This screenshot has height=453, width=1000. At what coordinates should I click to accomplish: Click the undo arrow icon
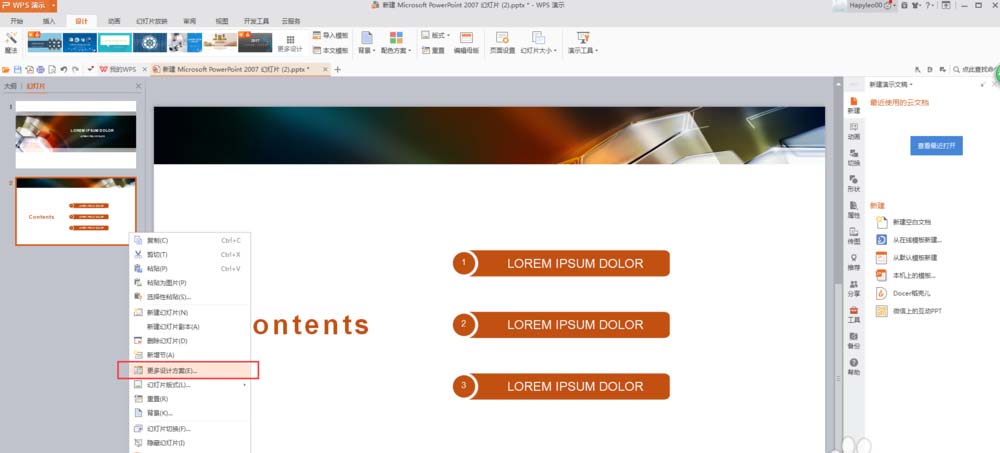[x=64, y=70]
